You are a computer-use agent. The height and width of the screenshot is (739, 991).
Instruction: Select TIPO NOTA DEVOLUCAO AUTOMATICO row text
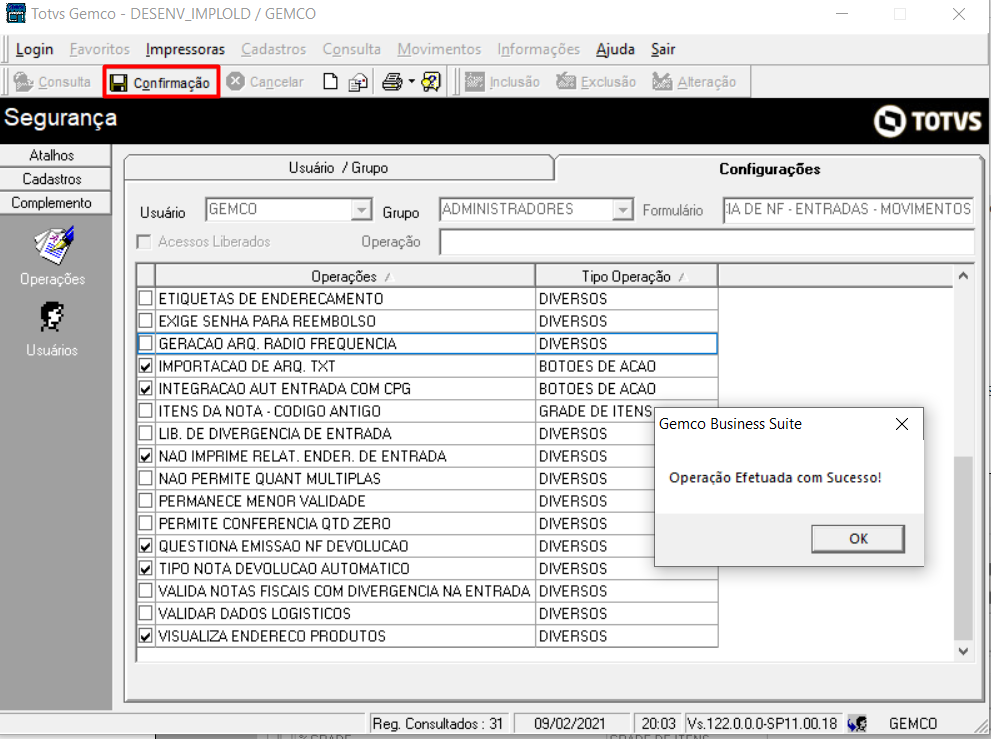click(x=284, y=569)
